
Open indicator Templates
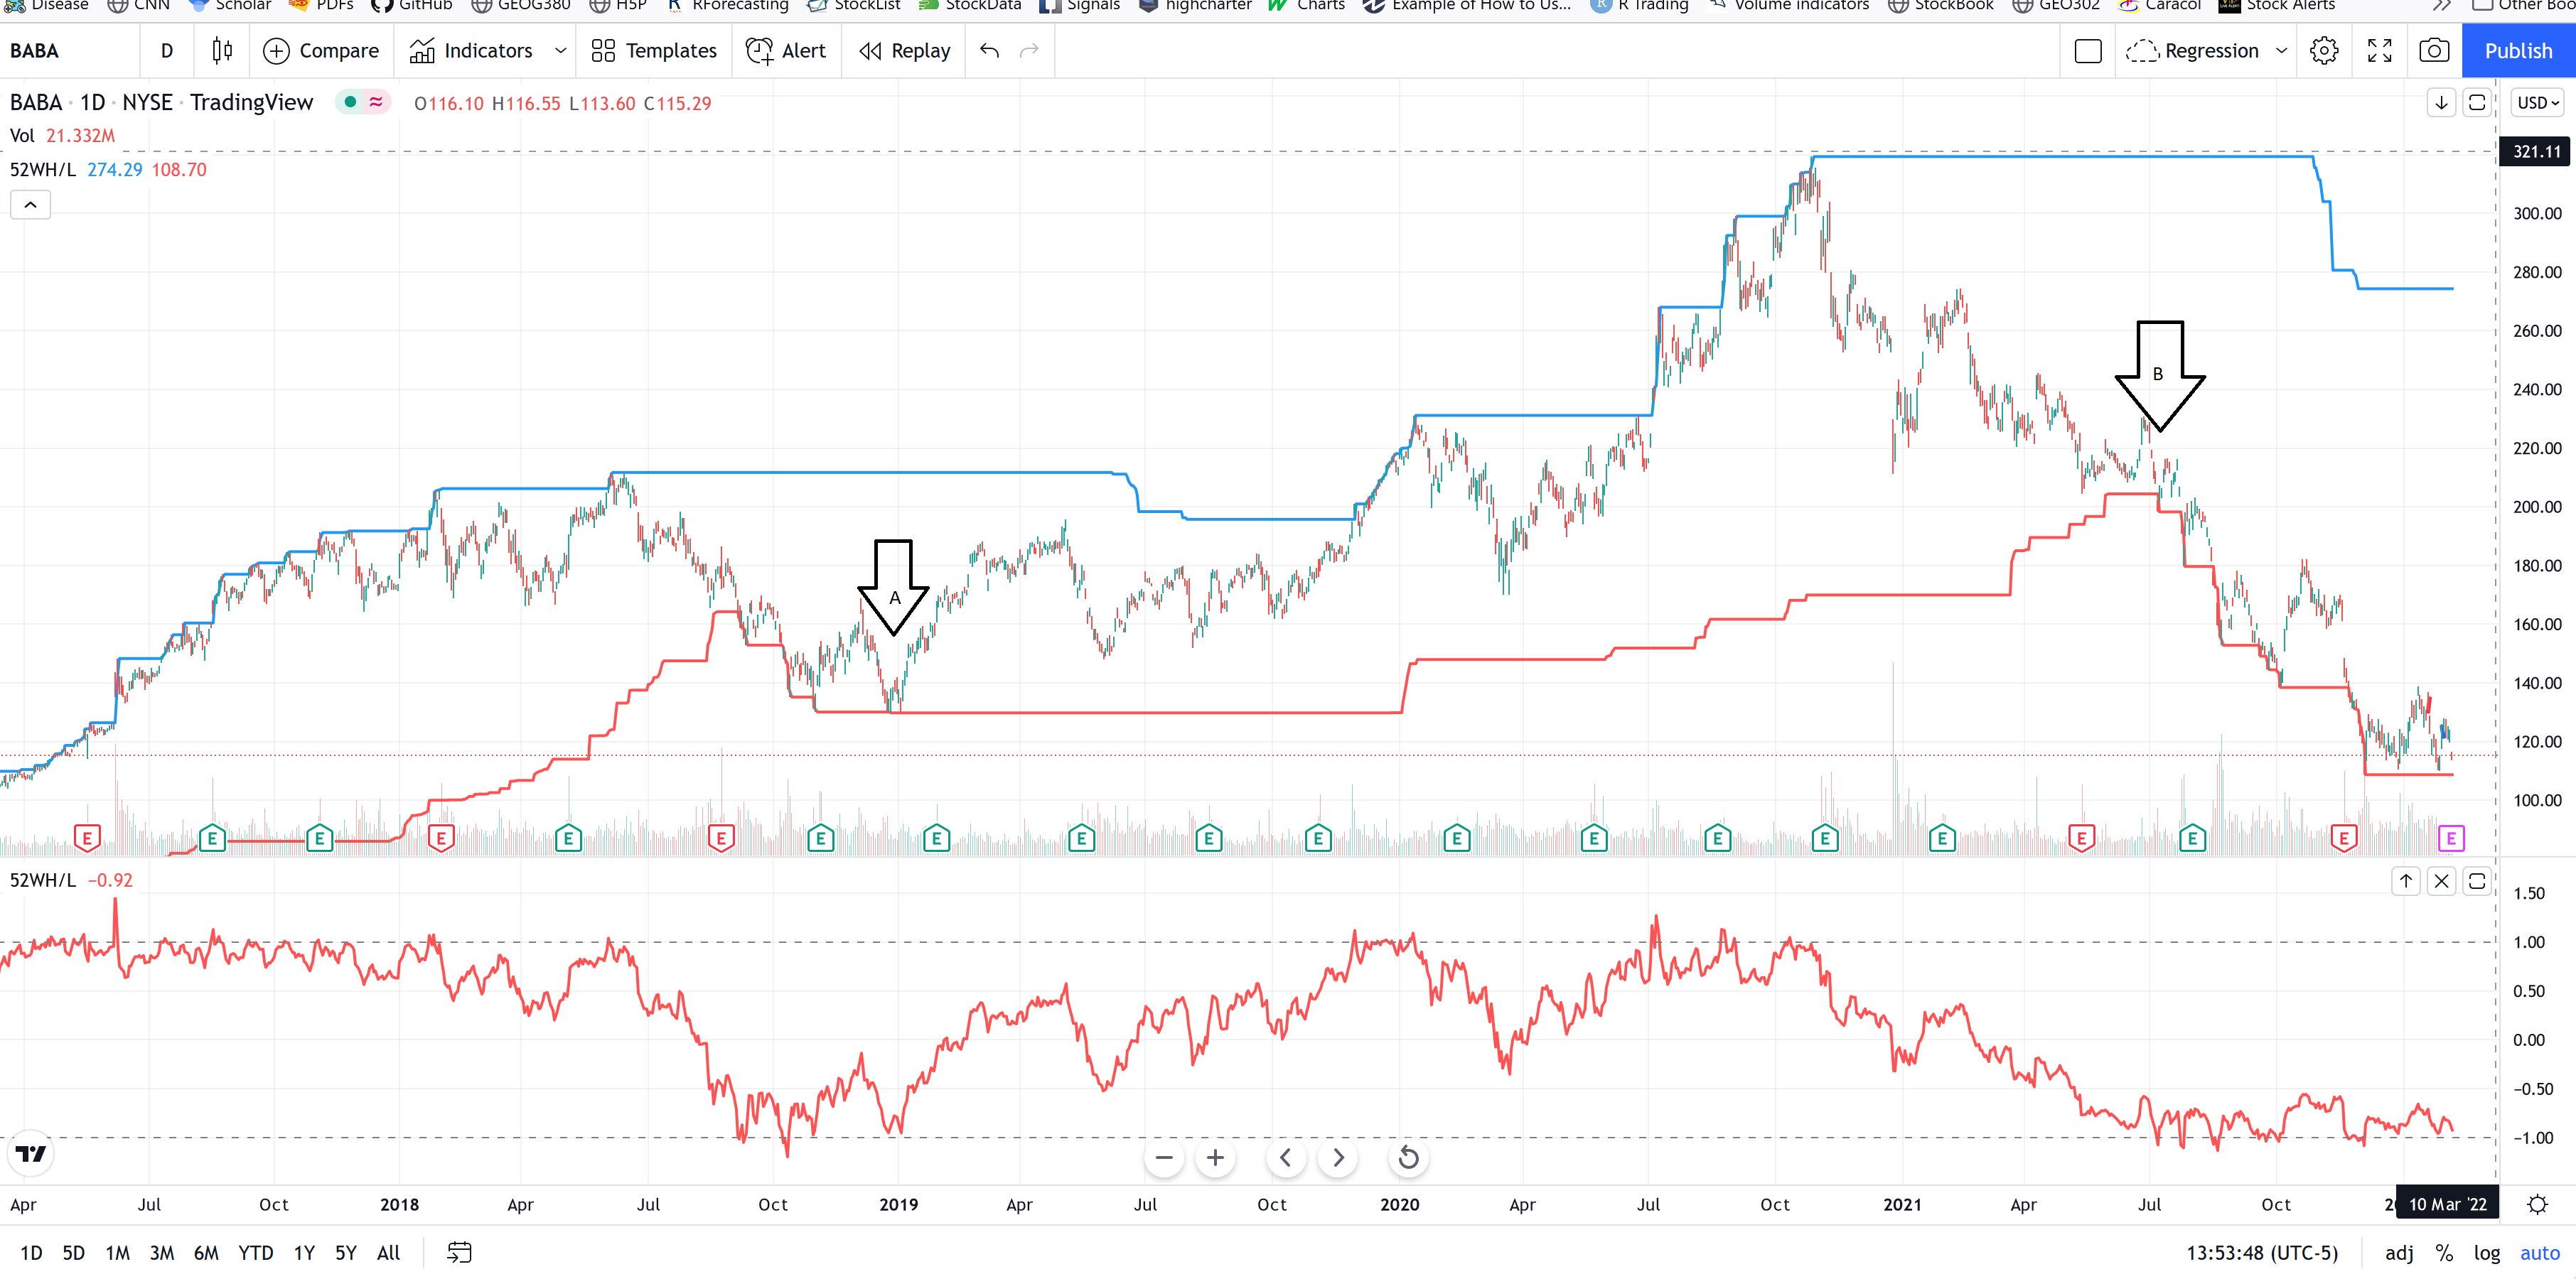[654, 50]
